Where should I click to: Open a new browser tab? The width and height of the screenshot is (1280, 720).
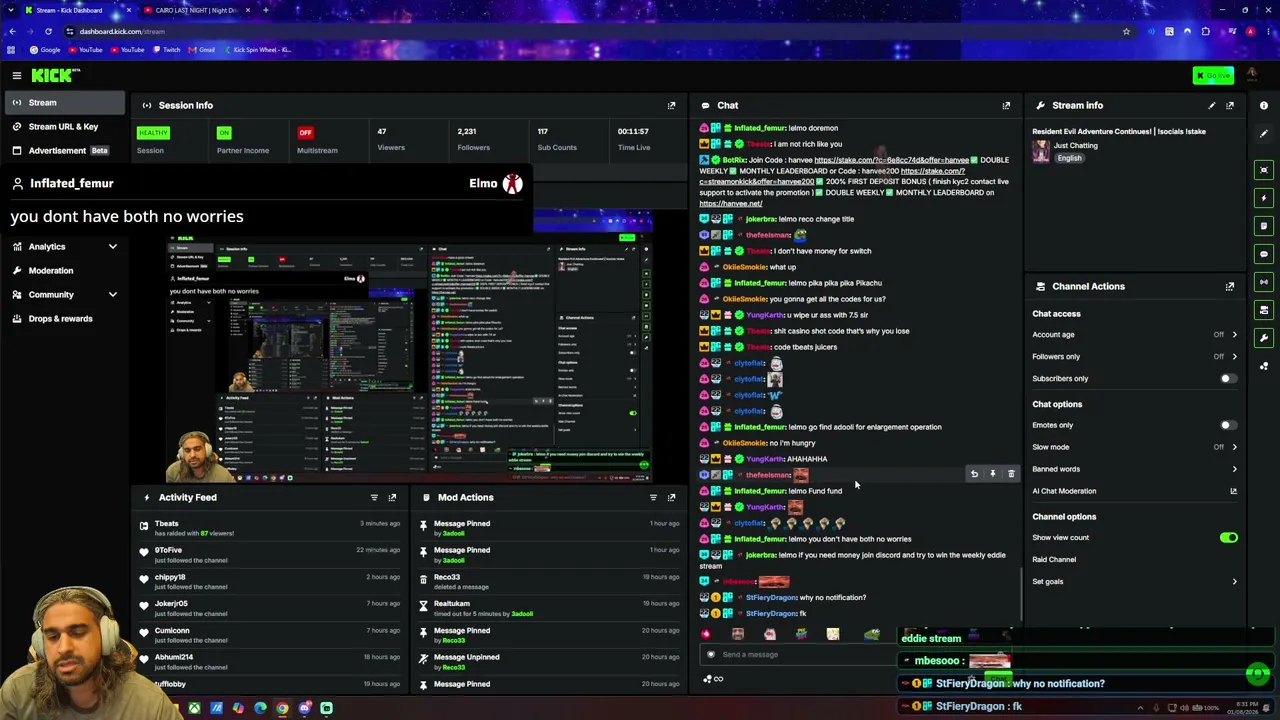(x=265, y=10)
